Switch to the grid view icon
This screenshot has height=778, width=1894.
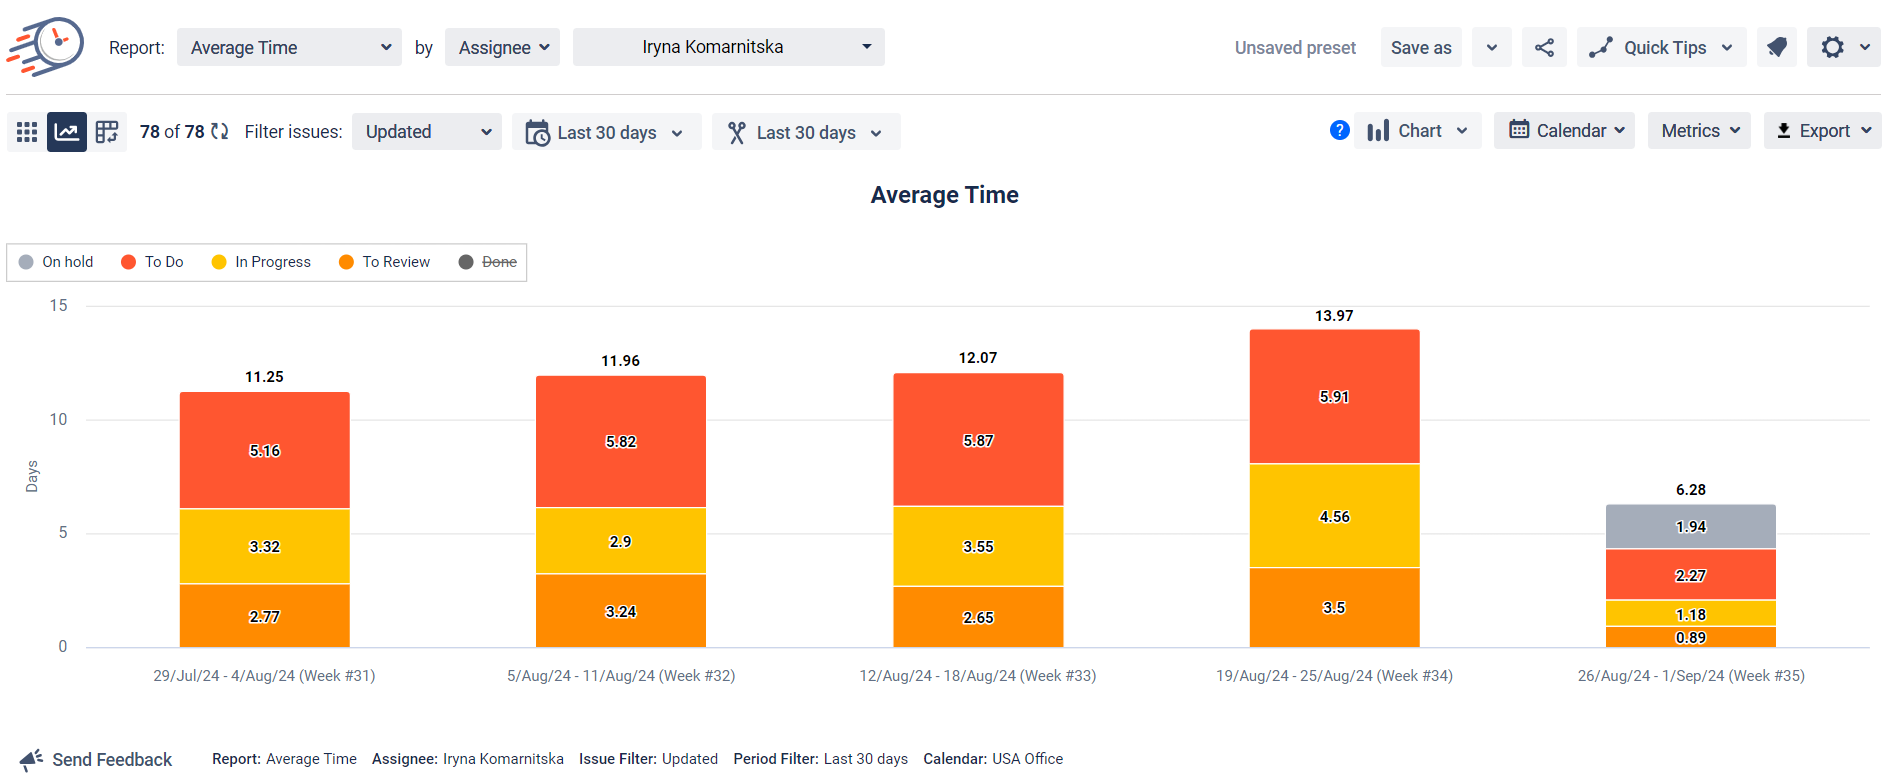[27, 132]
